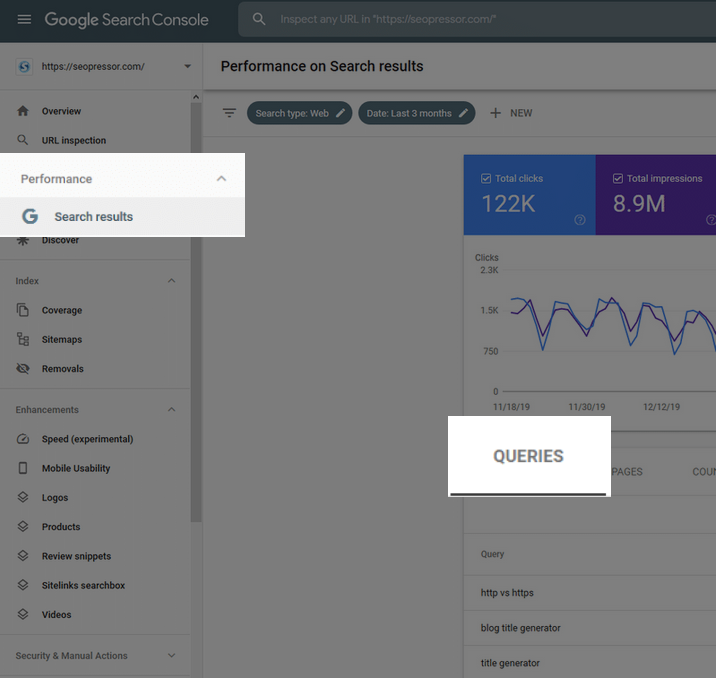Viewport: 716px width, 678px height.
Task: Open Logos enhancement report
Action: pos(55,497)
